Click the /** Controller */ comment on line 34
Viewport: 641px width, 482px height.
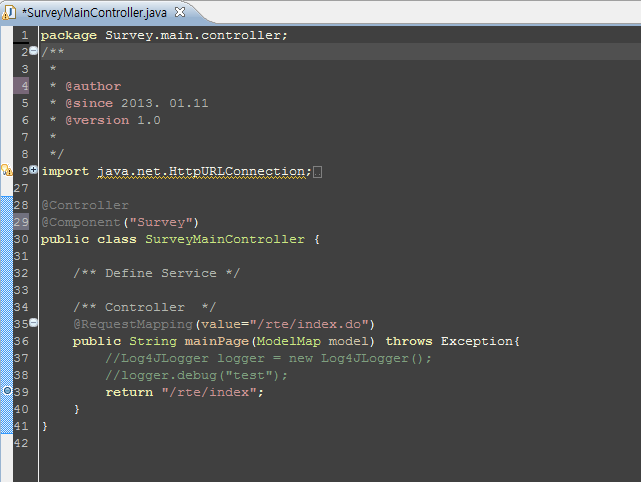click(x=144, y=307)
